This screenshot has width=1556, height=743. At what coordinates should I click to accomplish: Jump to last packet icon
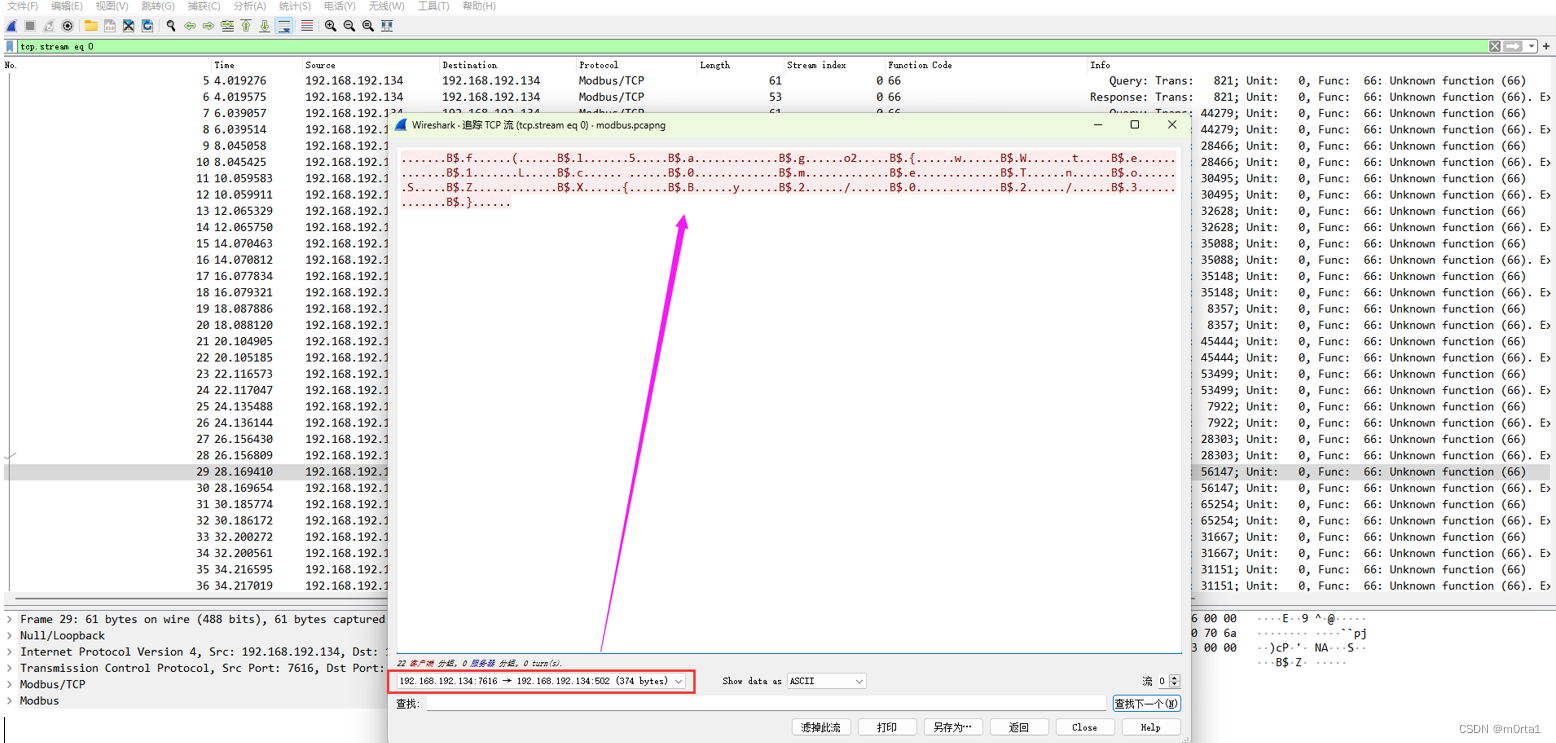pos(265,26)
